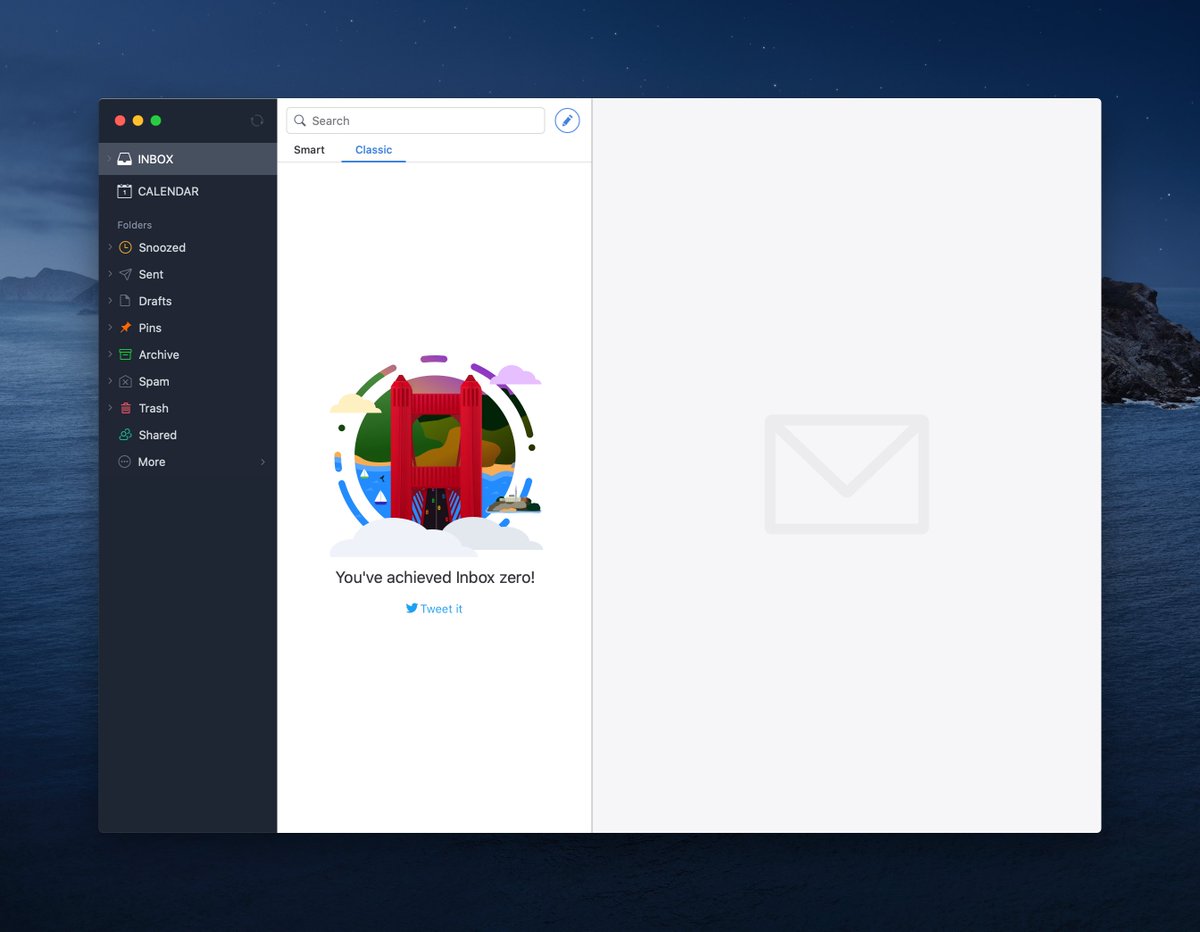Click the More label

(152, 462)
